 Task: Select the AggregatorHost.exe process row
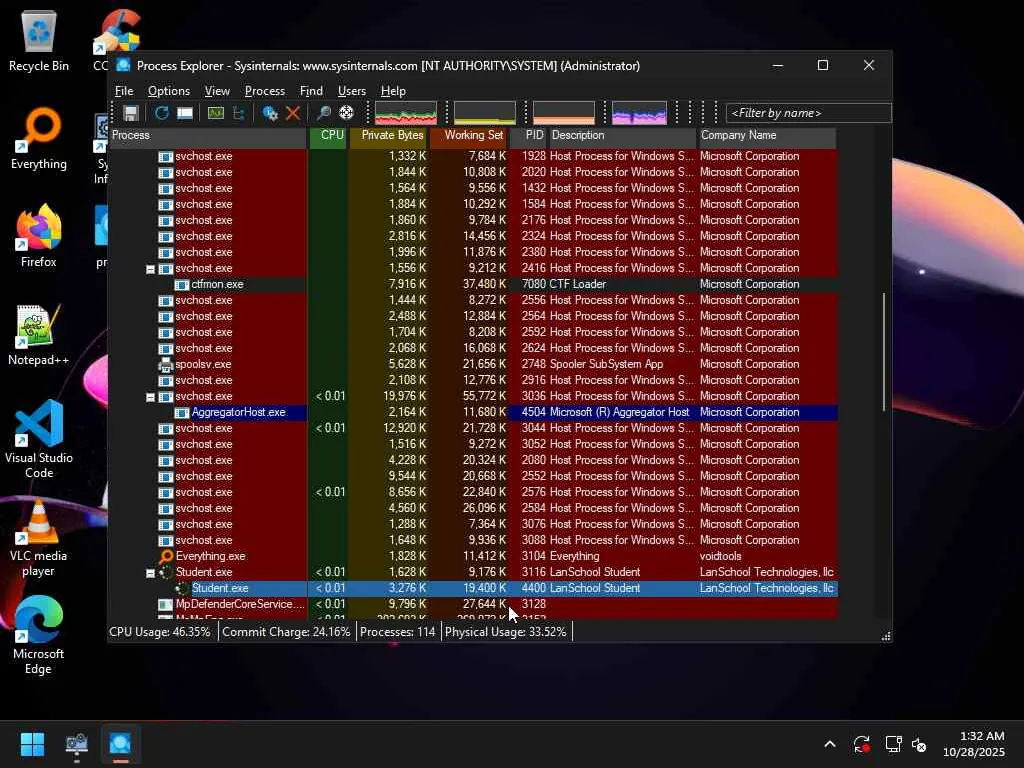click(x=473, y=413)
